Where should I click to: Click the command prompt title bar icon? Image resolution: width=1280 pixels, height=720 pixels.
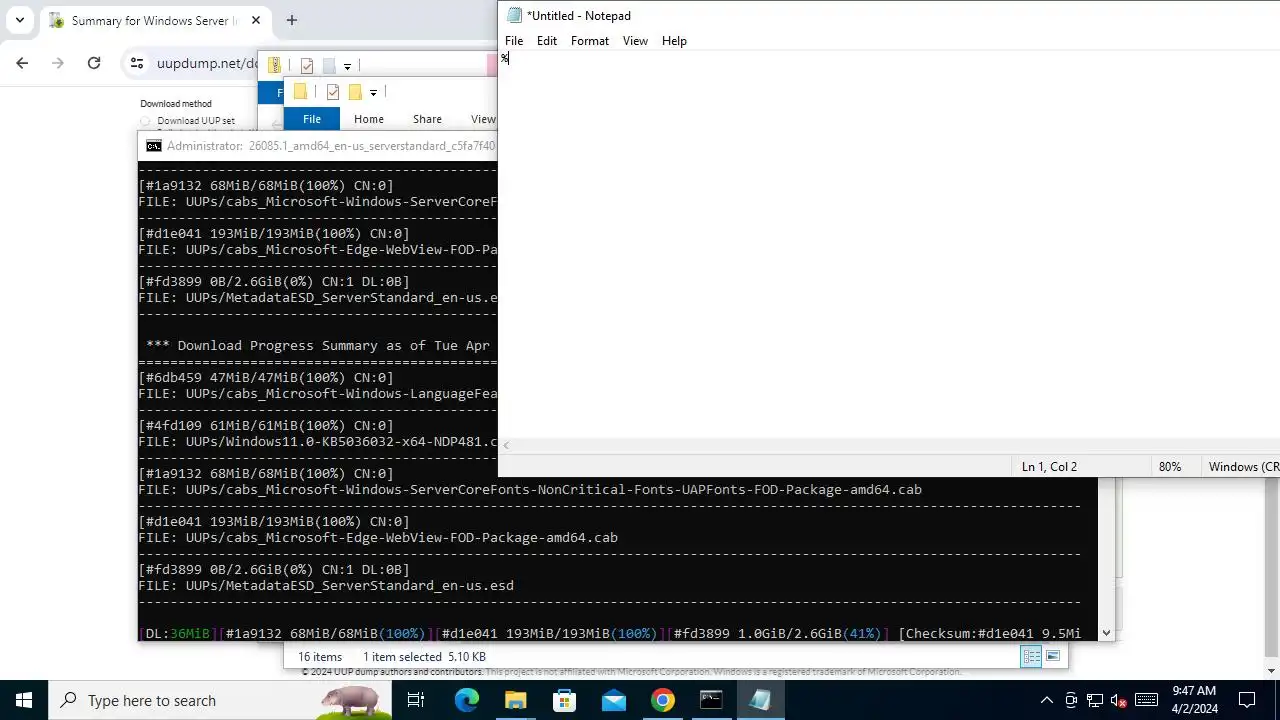[x=153, y=146]
